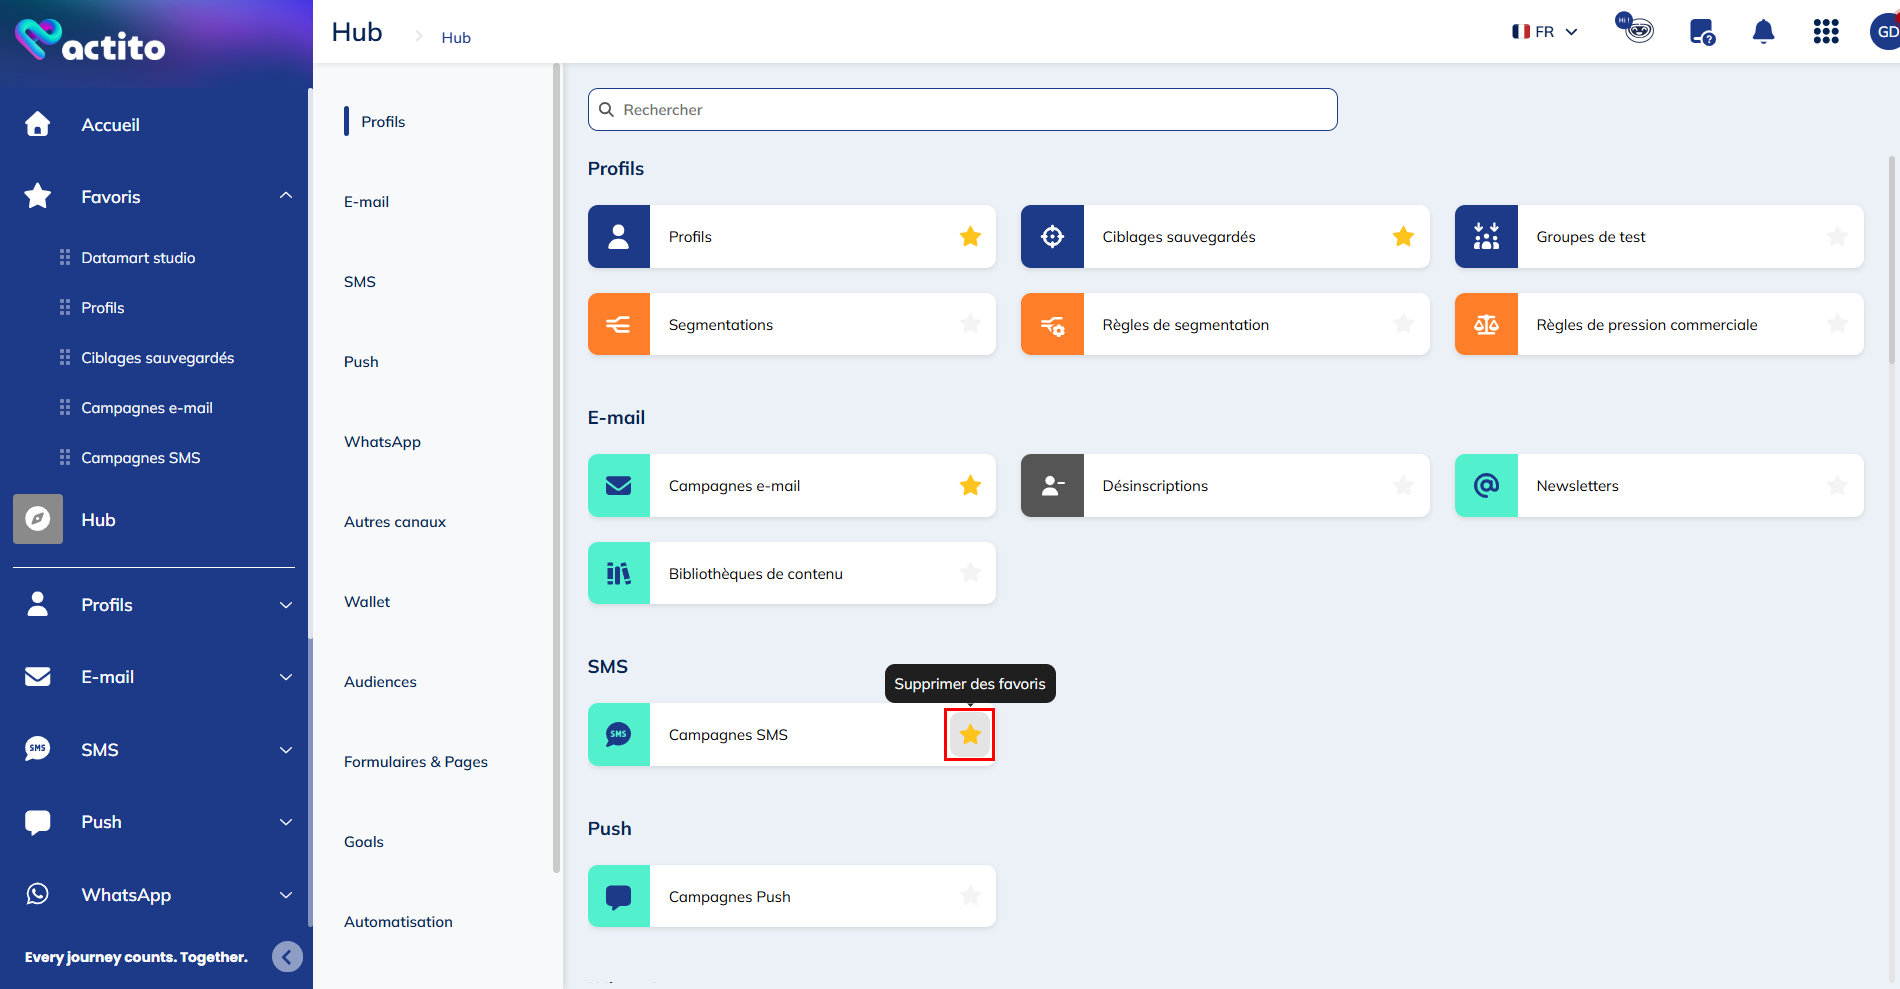Open Datamart studio from favorites
This screenshot has width=1900, height=989.
[138, 258]
